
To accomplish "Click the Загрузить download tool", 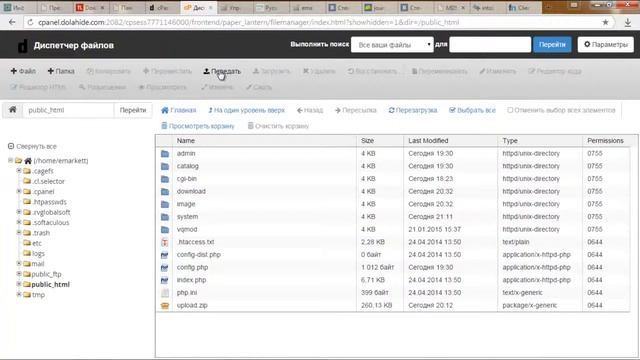I will click(x=271, y=71).
